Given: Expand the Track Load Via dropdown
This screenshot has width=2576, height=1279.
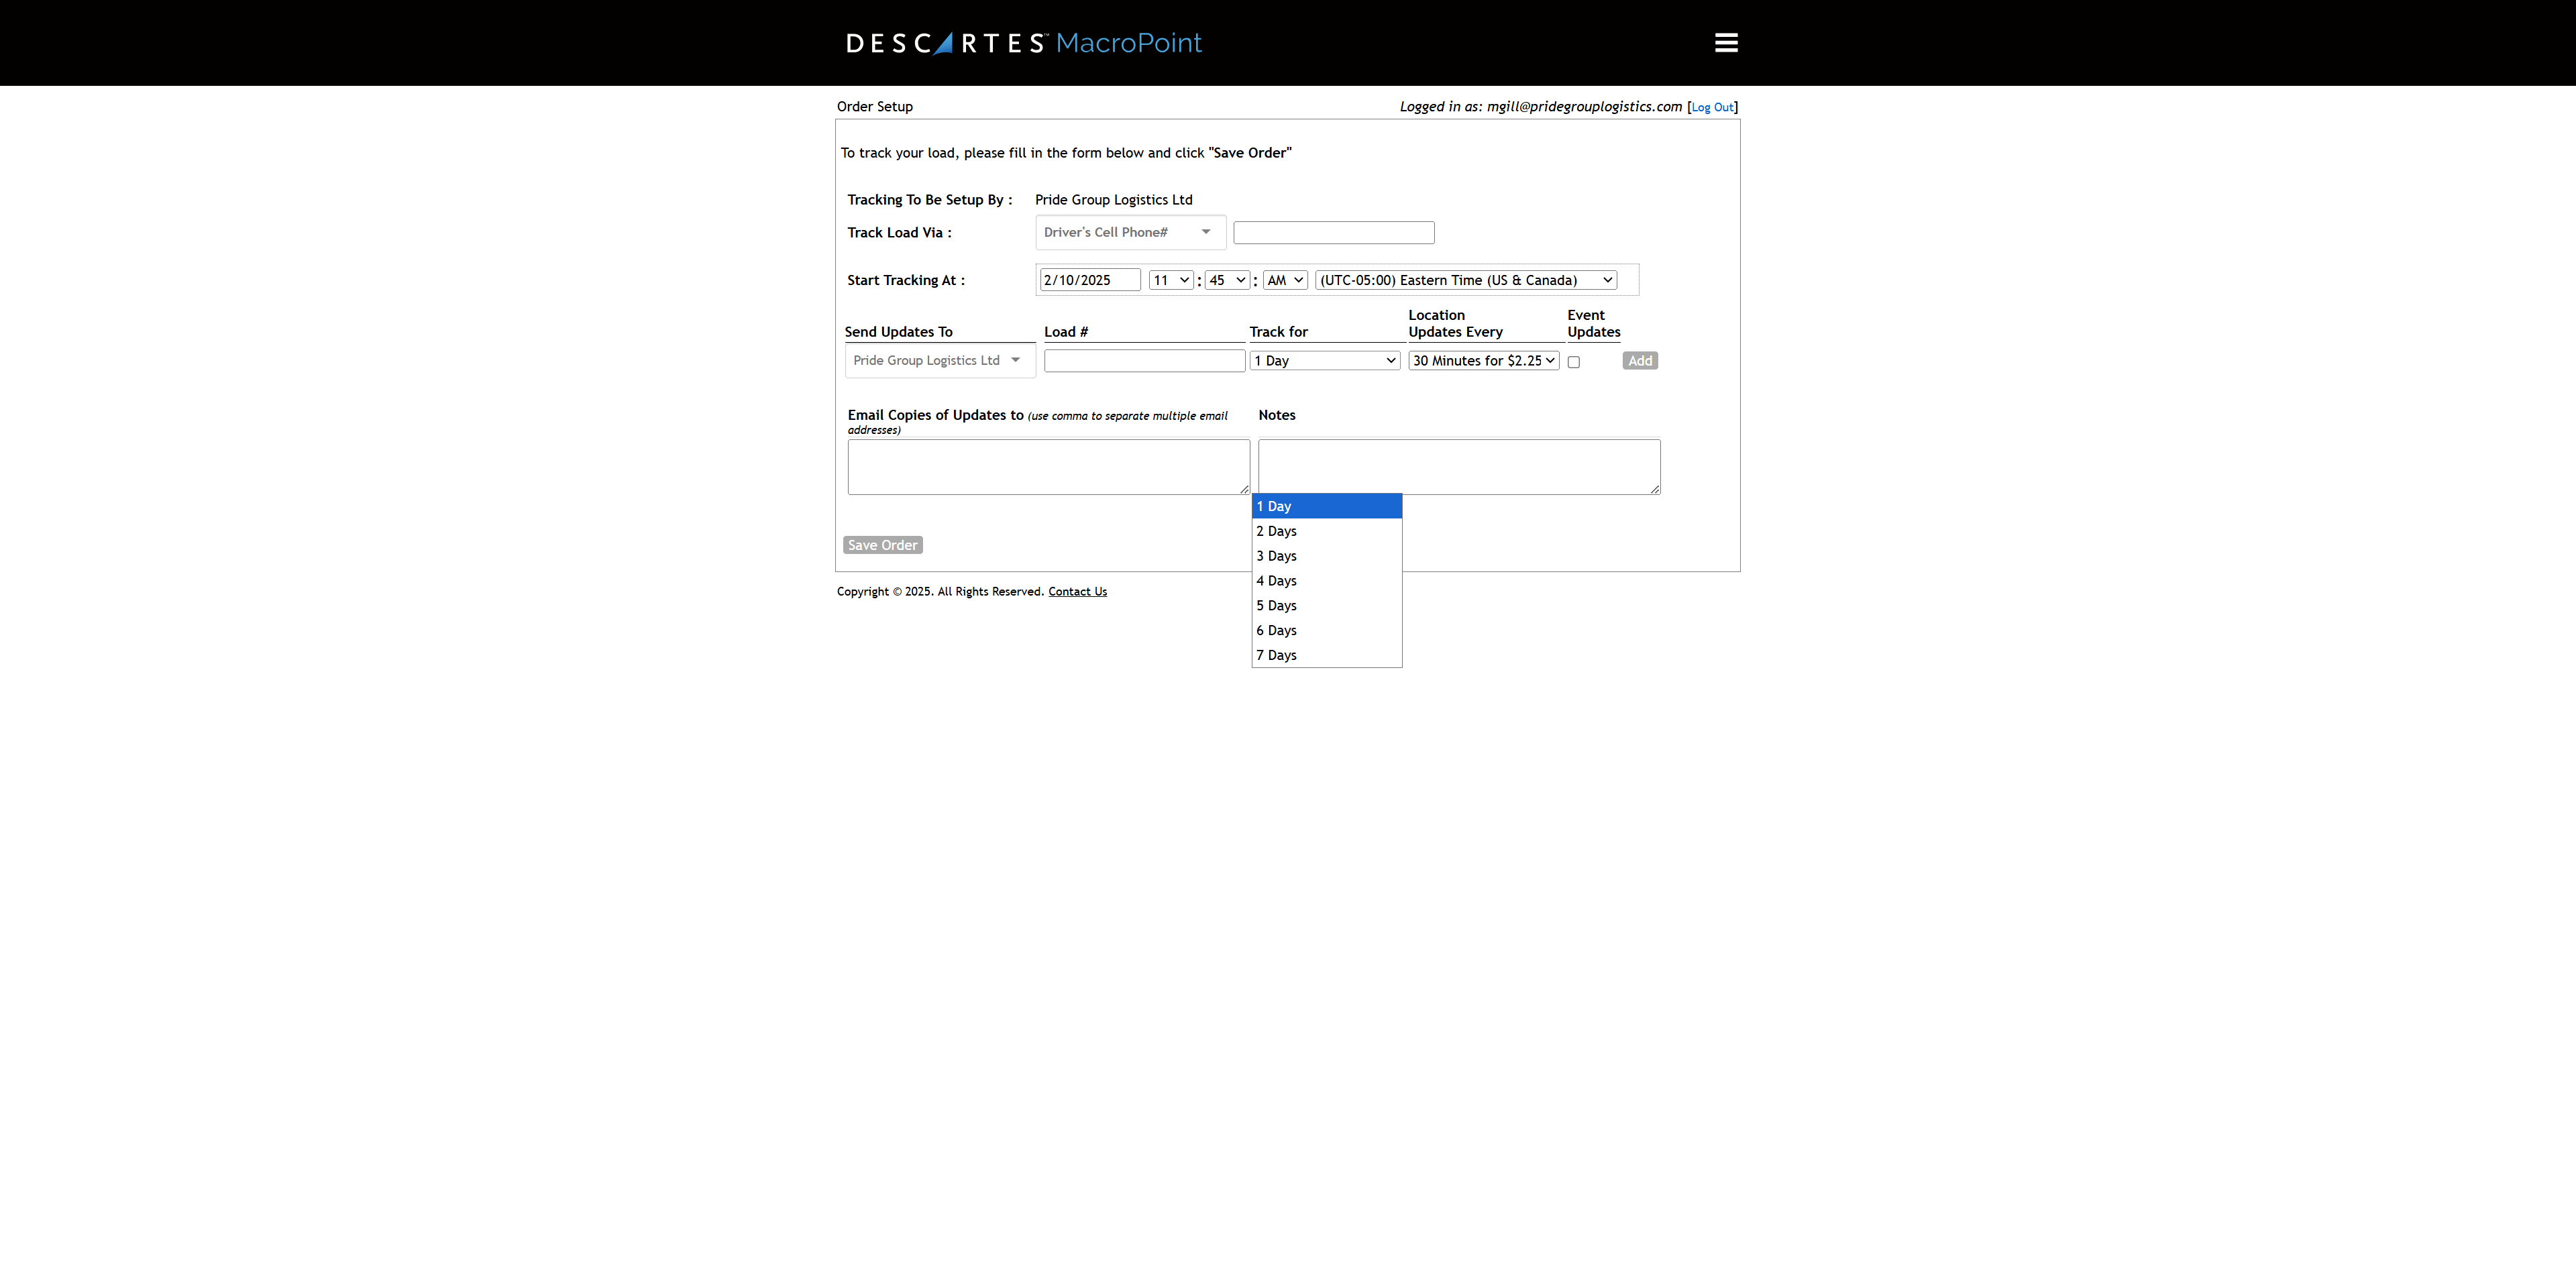Looking at the screenshot, I should pos(1129,232).
